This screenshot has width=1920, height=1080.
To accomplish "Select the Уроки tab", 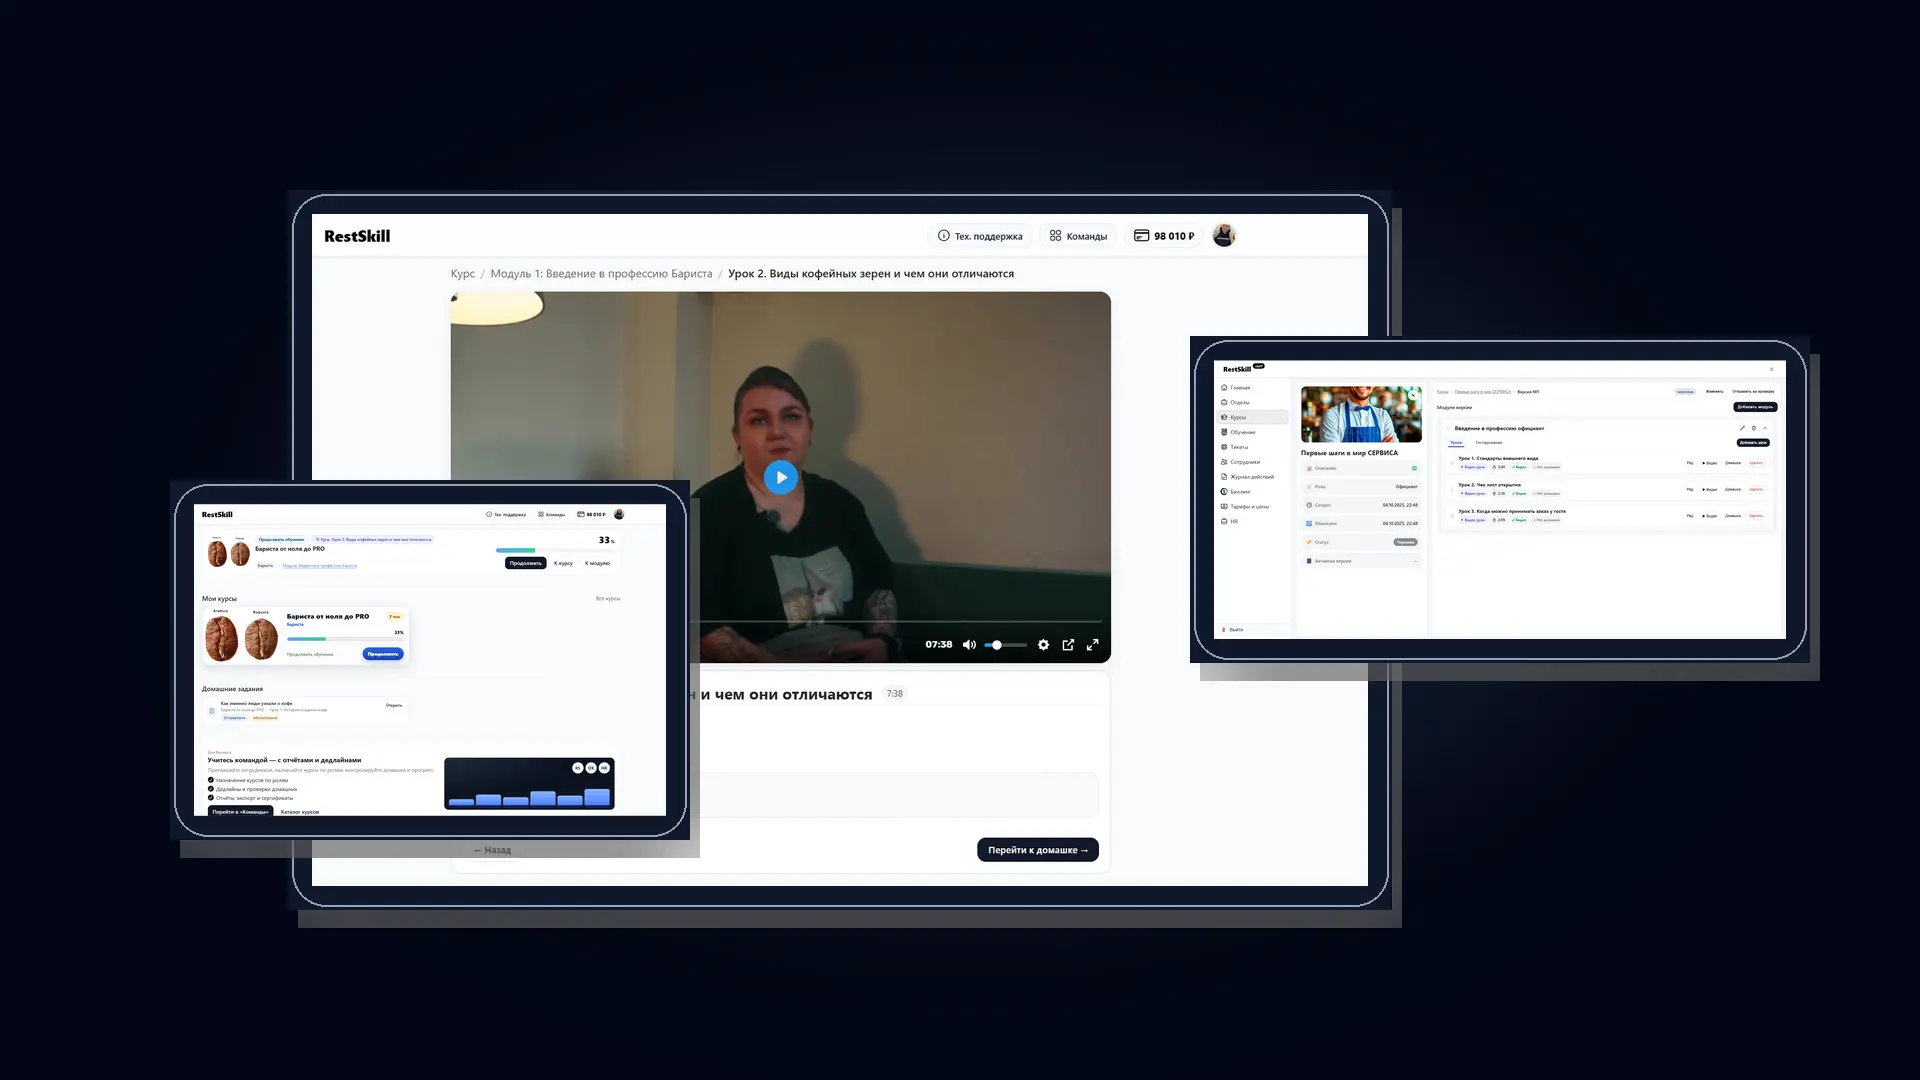I will (1456, 443).
